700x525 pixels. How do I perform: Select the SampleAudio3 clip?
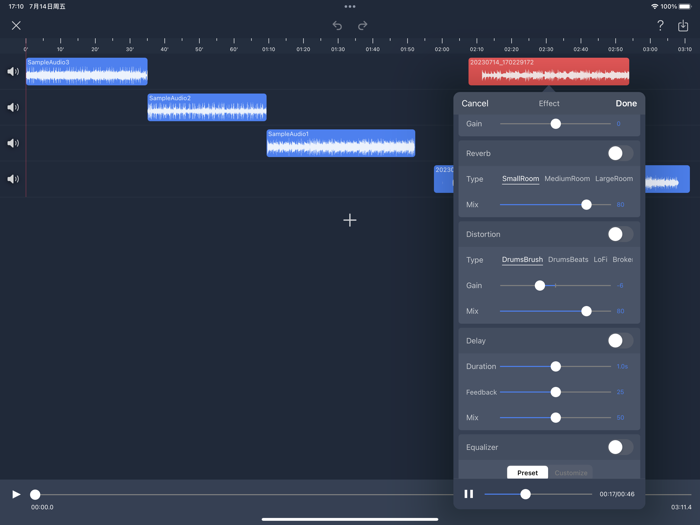click(87, 71)
